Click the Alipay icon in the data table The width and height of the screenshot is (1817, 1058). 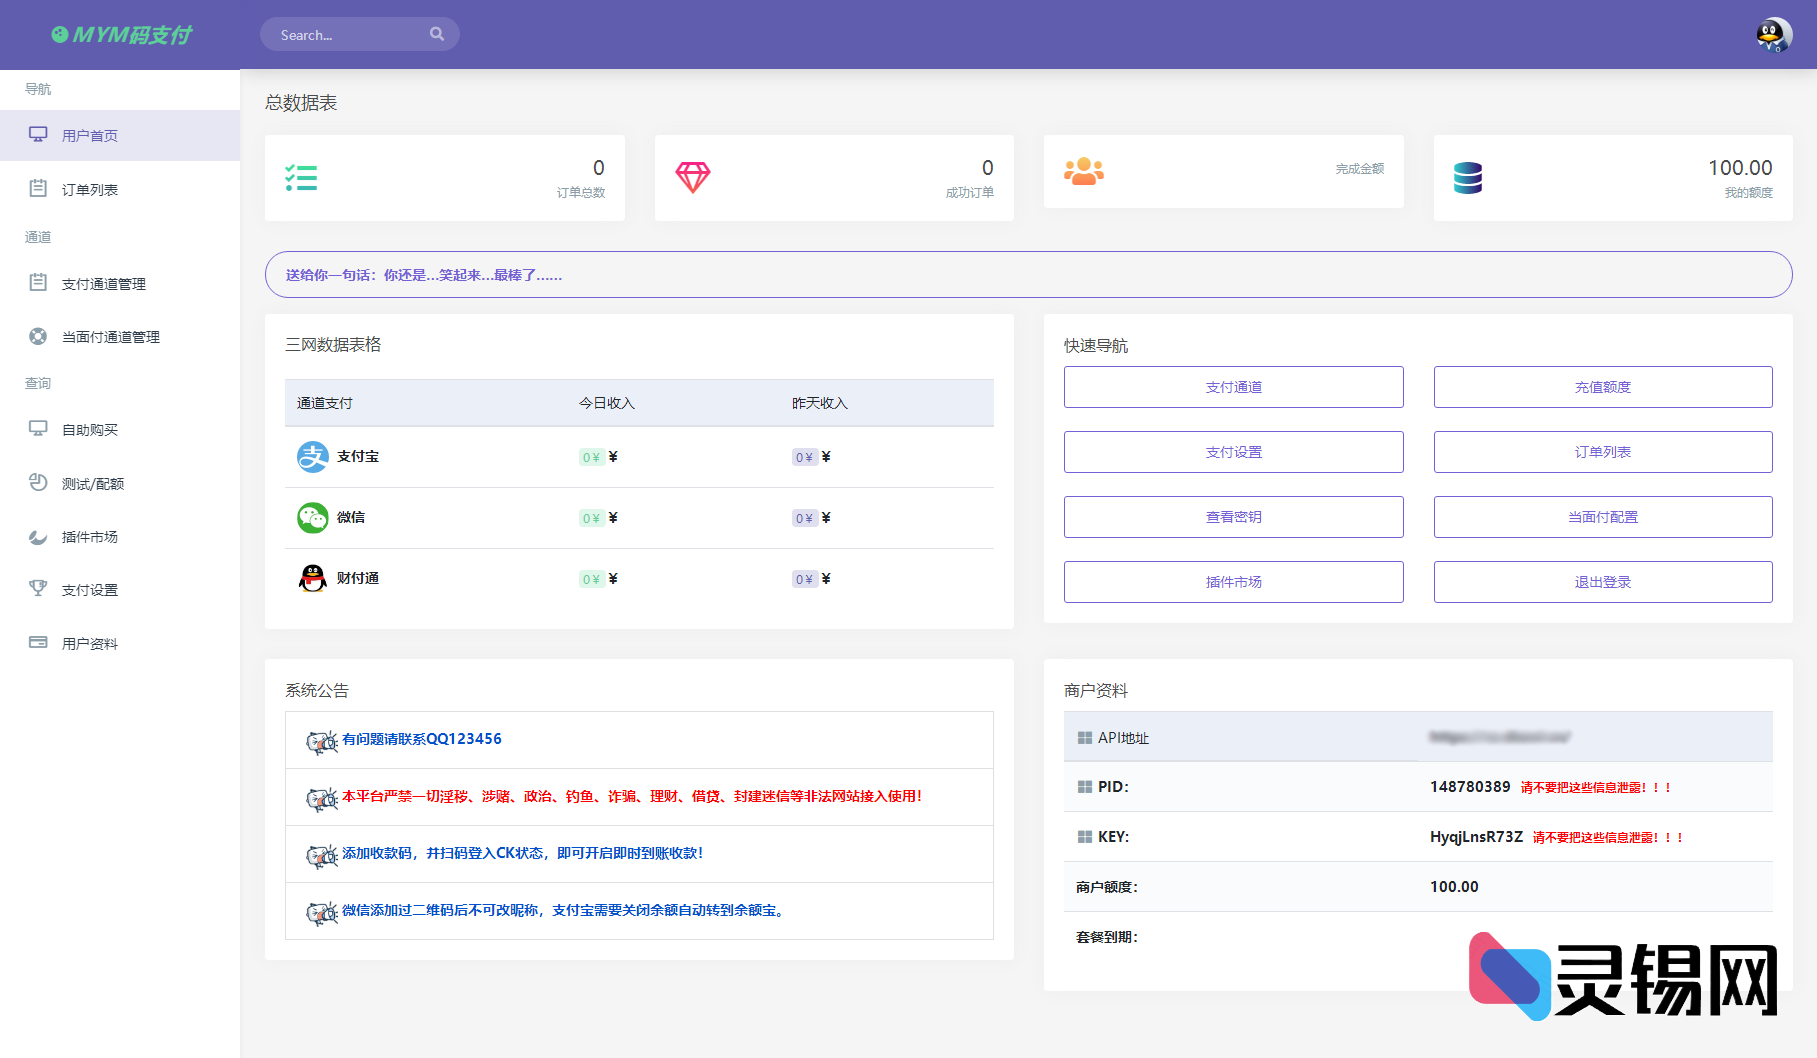click(312, 456)
